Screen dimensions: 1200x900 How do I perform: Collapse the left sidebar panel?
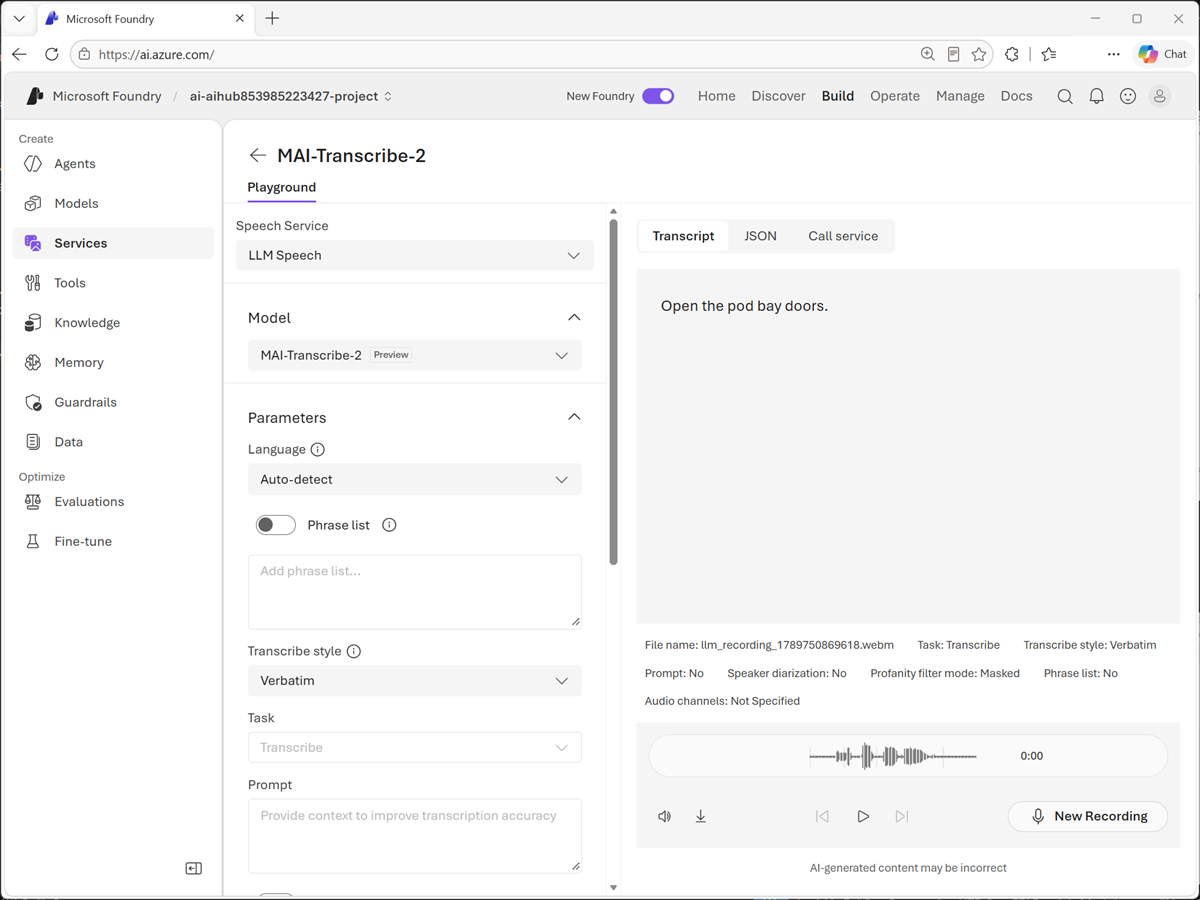pyautogui.click(x=194, y=869)
